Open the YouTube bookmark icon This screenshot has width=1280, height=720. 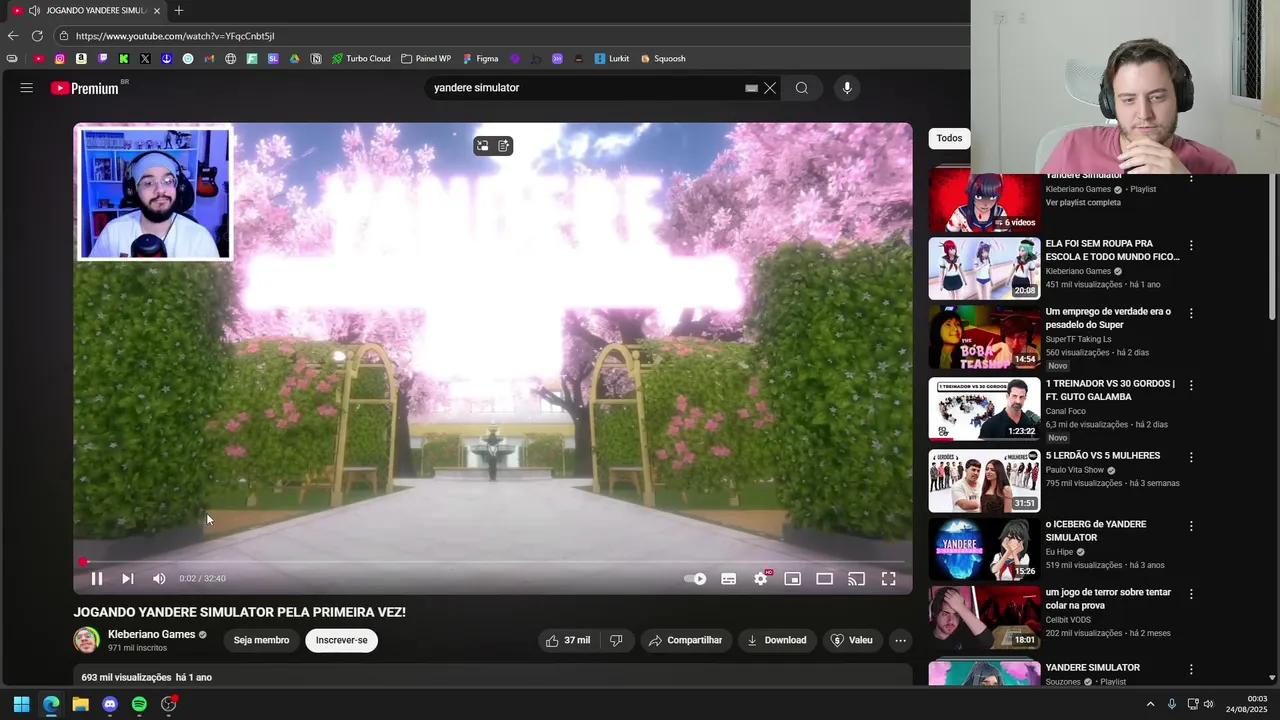click(x=39, y=59)
